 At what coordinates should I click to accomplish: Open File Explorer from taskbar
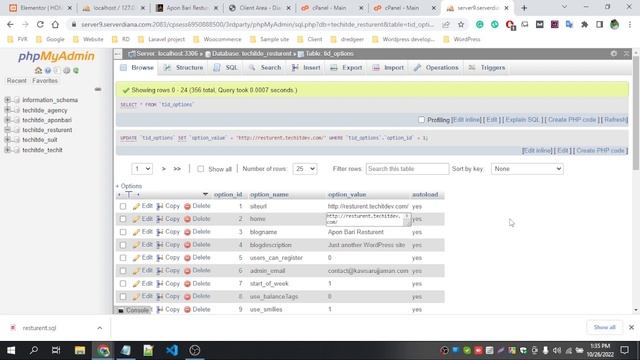(80, 350)
